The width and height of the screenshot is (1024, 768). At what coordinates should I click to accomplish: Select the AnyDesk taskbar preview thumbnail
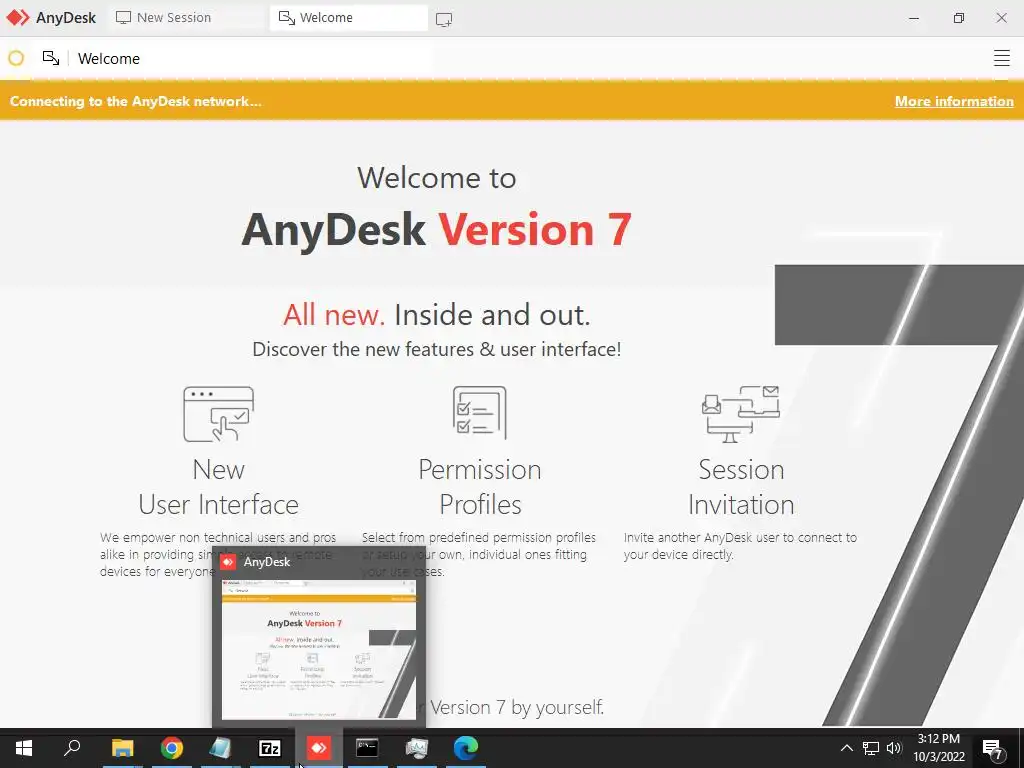pyautogui.click(x=319, y=650)
